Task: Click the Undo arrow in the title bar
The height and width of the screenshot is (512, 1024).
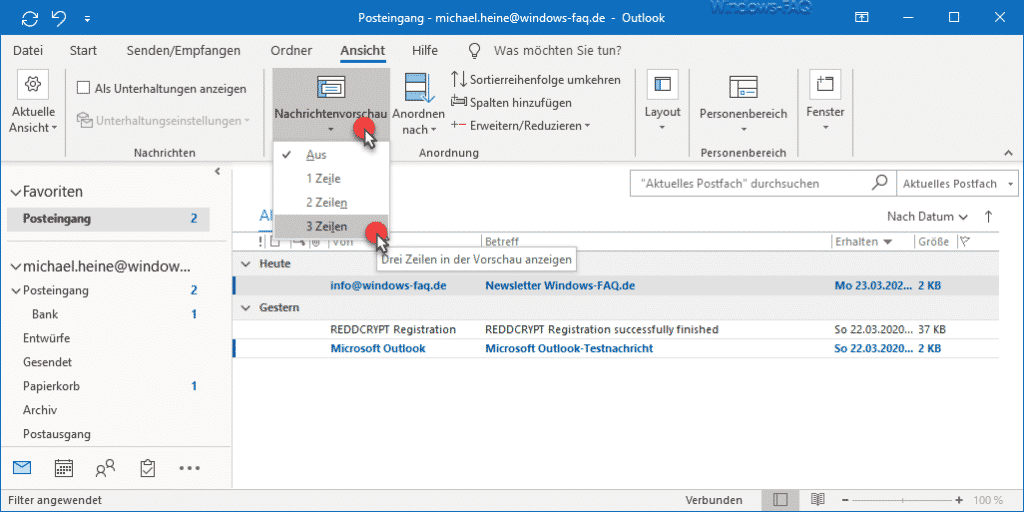Action: click(x=59, y=18)
